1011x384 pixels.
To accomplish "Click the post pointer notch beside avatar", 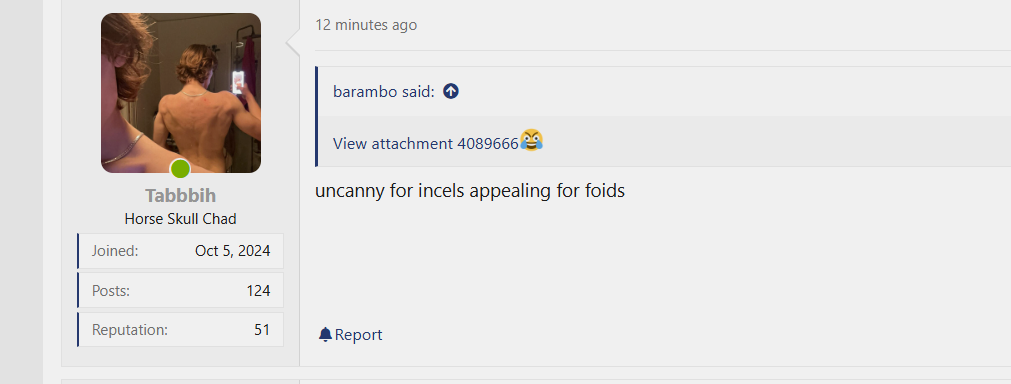I will pyautogui.click(x=293, y=43).
